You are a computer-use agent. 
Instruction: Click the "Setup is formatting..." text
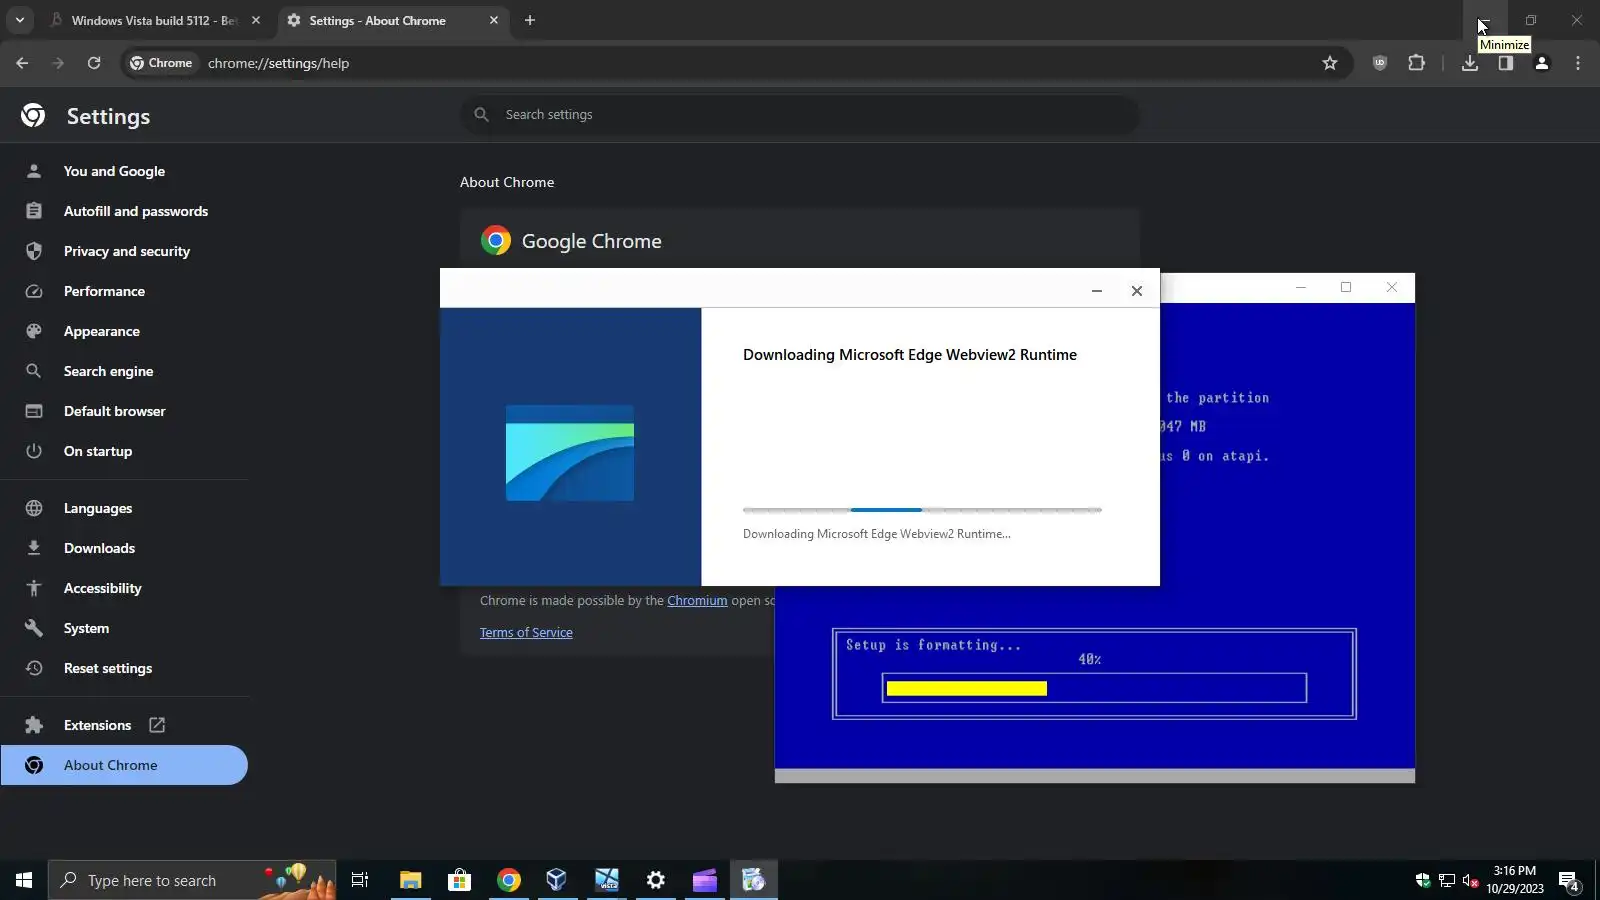point(934,645)
